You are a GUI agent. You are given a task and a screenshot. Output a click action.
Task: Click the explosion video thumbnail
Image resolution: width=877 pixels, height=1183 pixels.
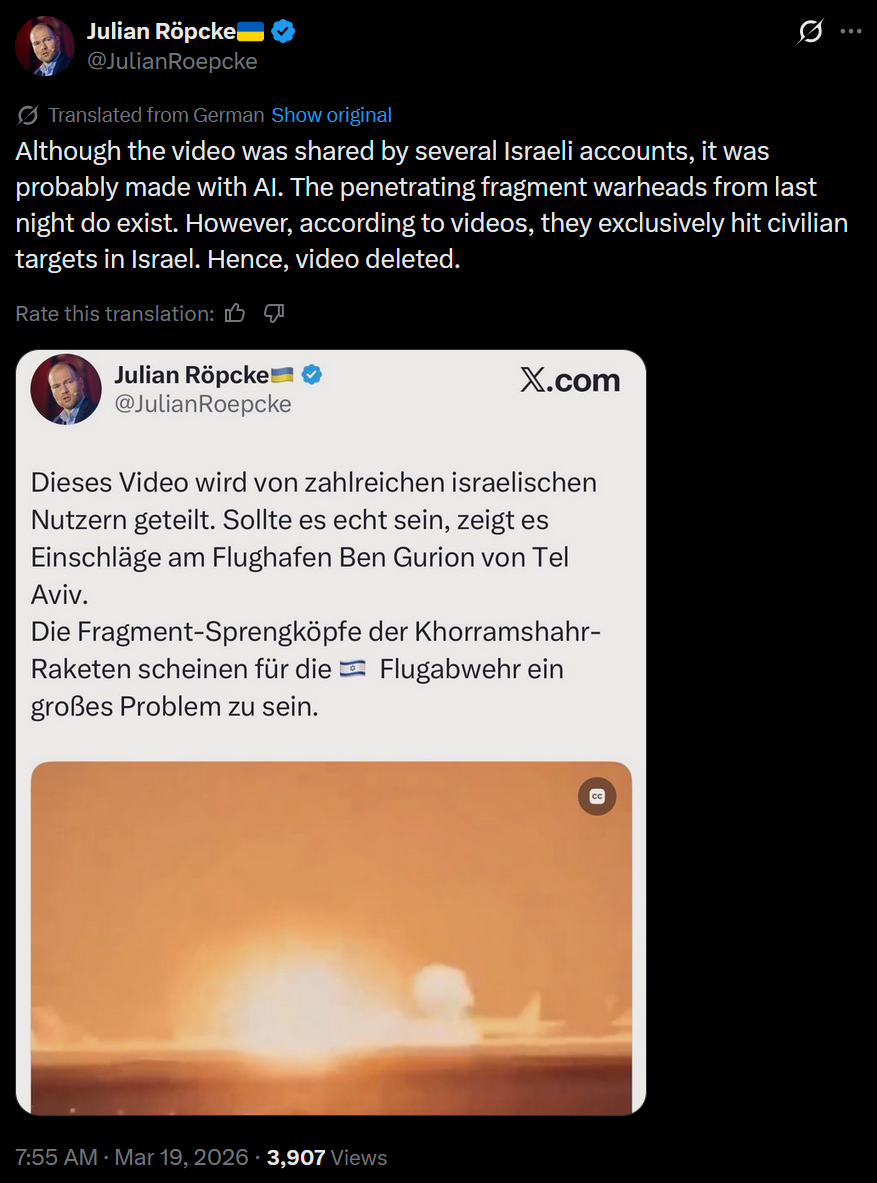coord(331,938)
